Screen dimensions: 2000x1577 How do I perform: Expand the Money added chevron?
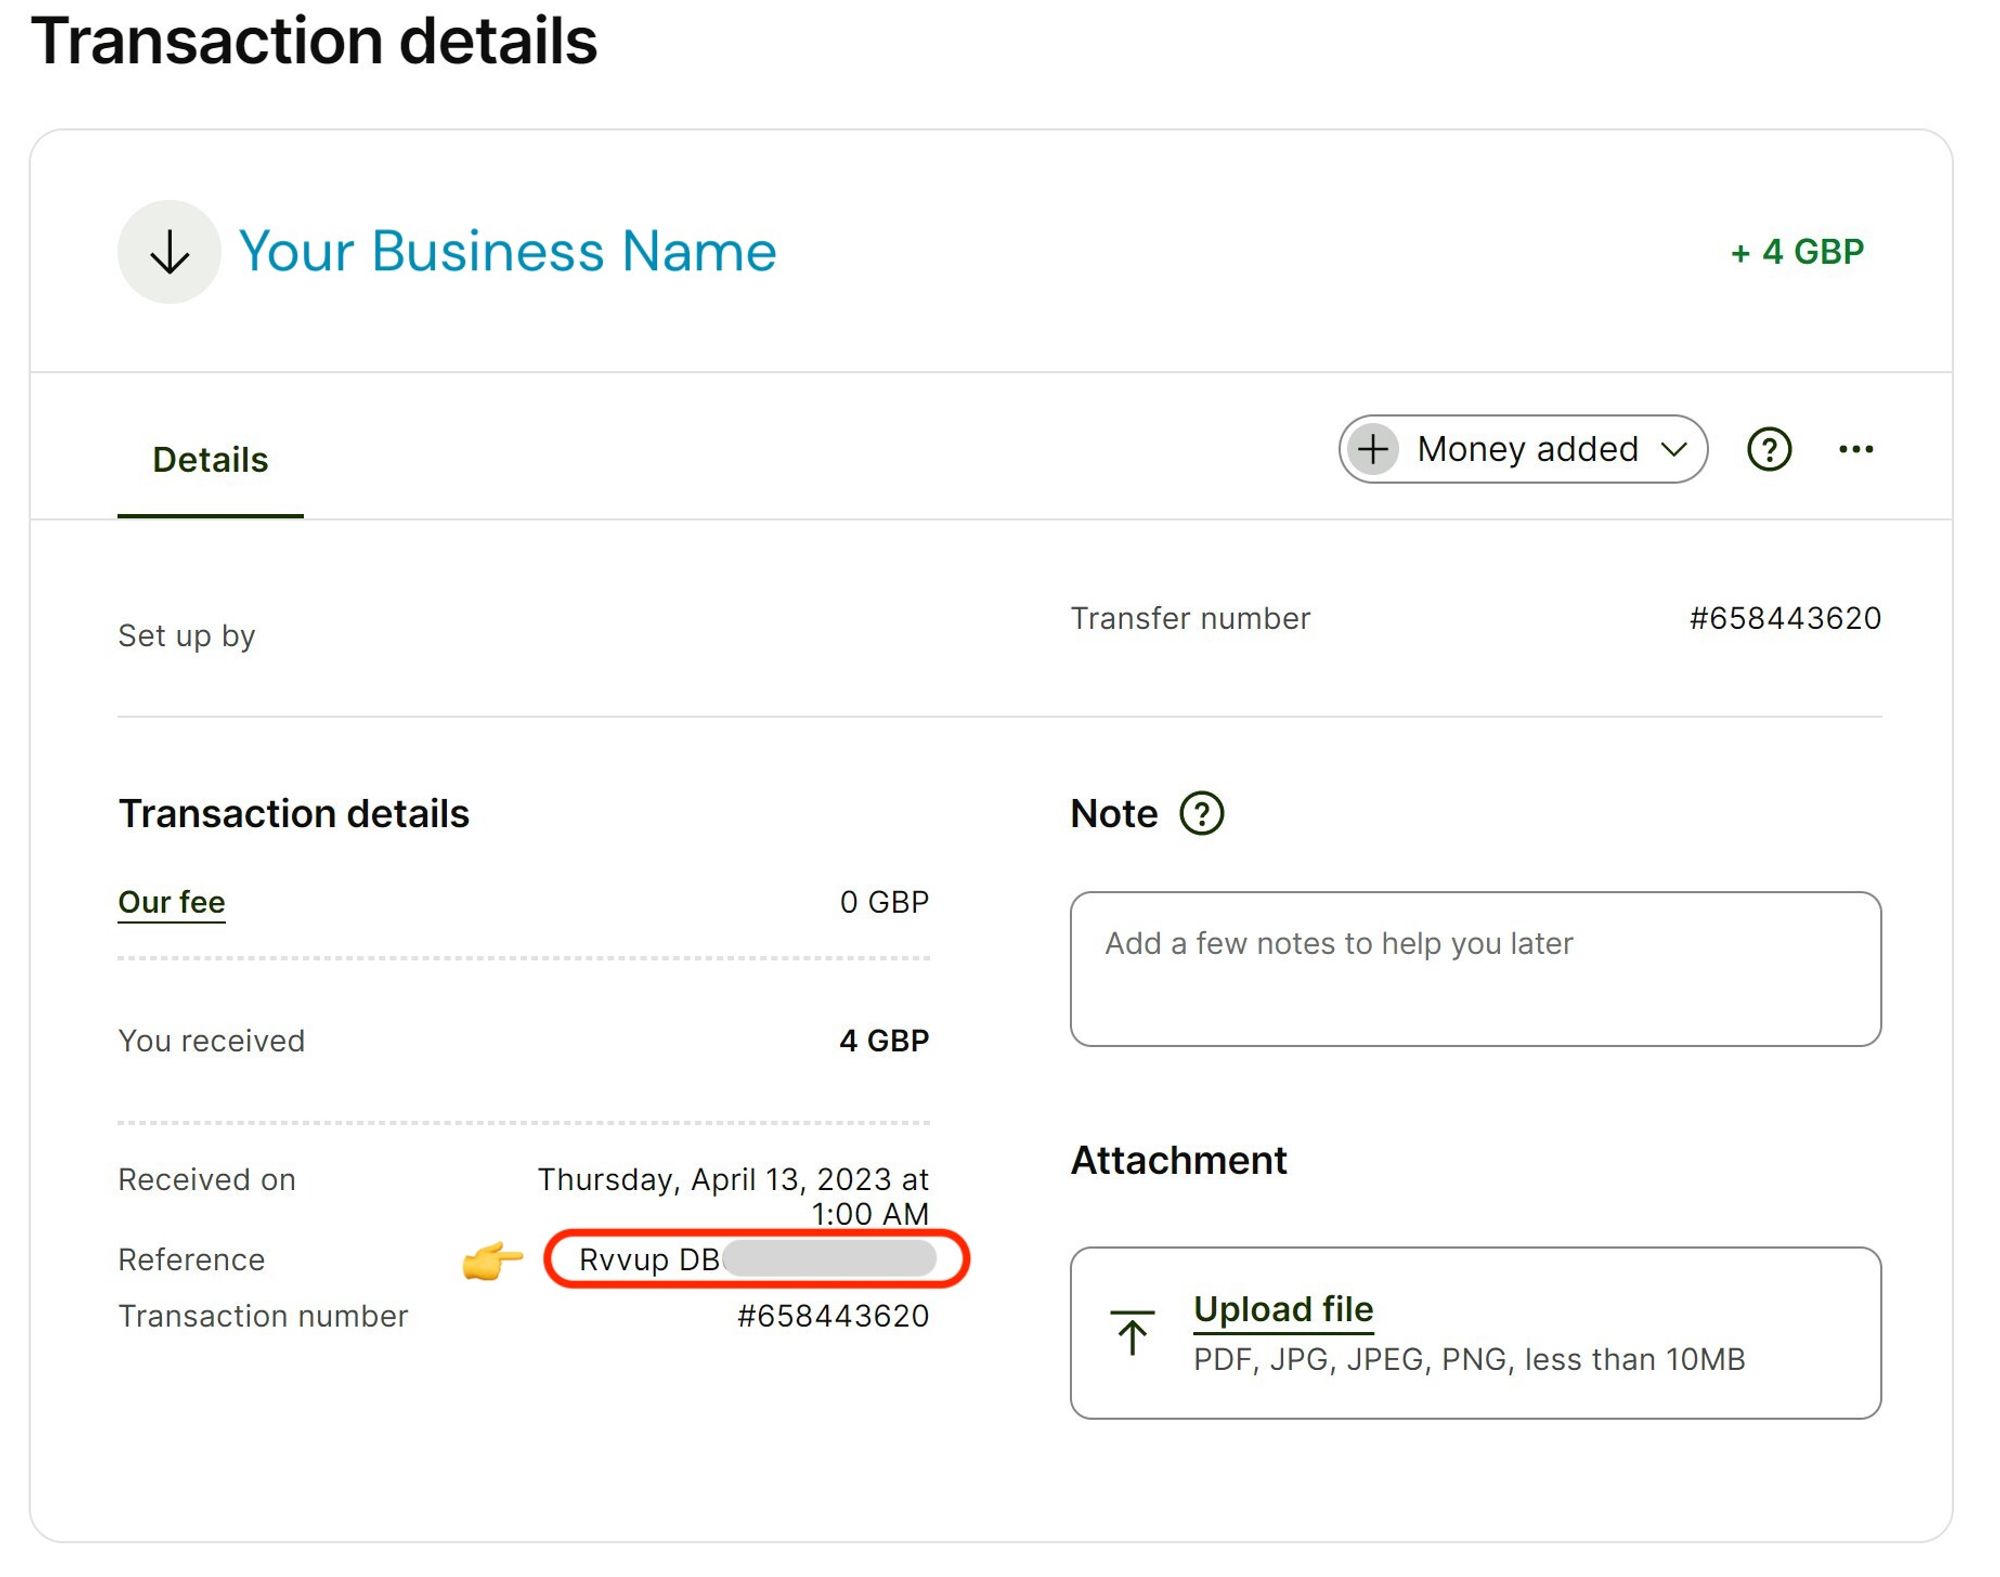click(1674, 449)
